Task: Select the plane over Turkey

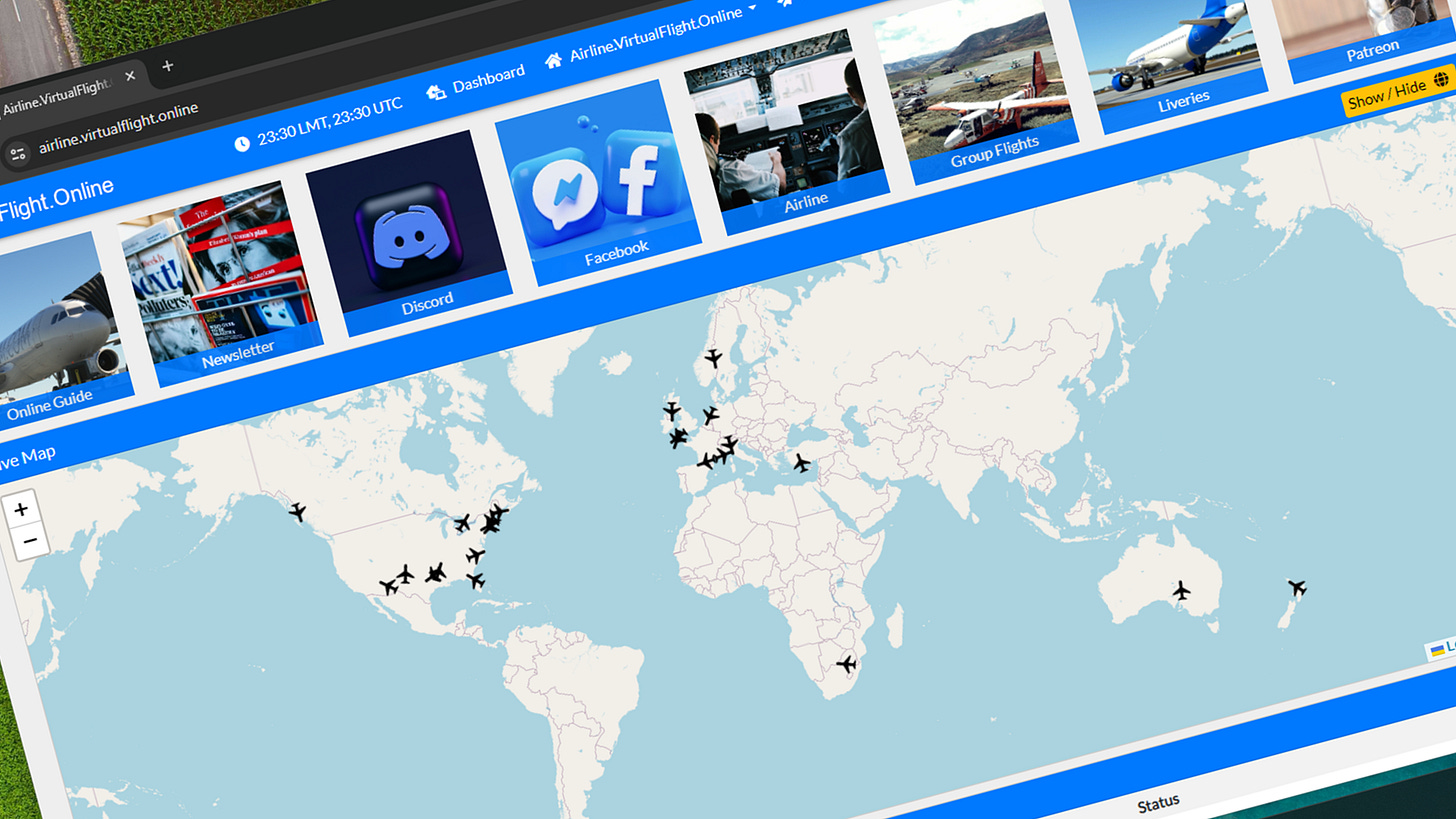Action: [801, 462]
